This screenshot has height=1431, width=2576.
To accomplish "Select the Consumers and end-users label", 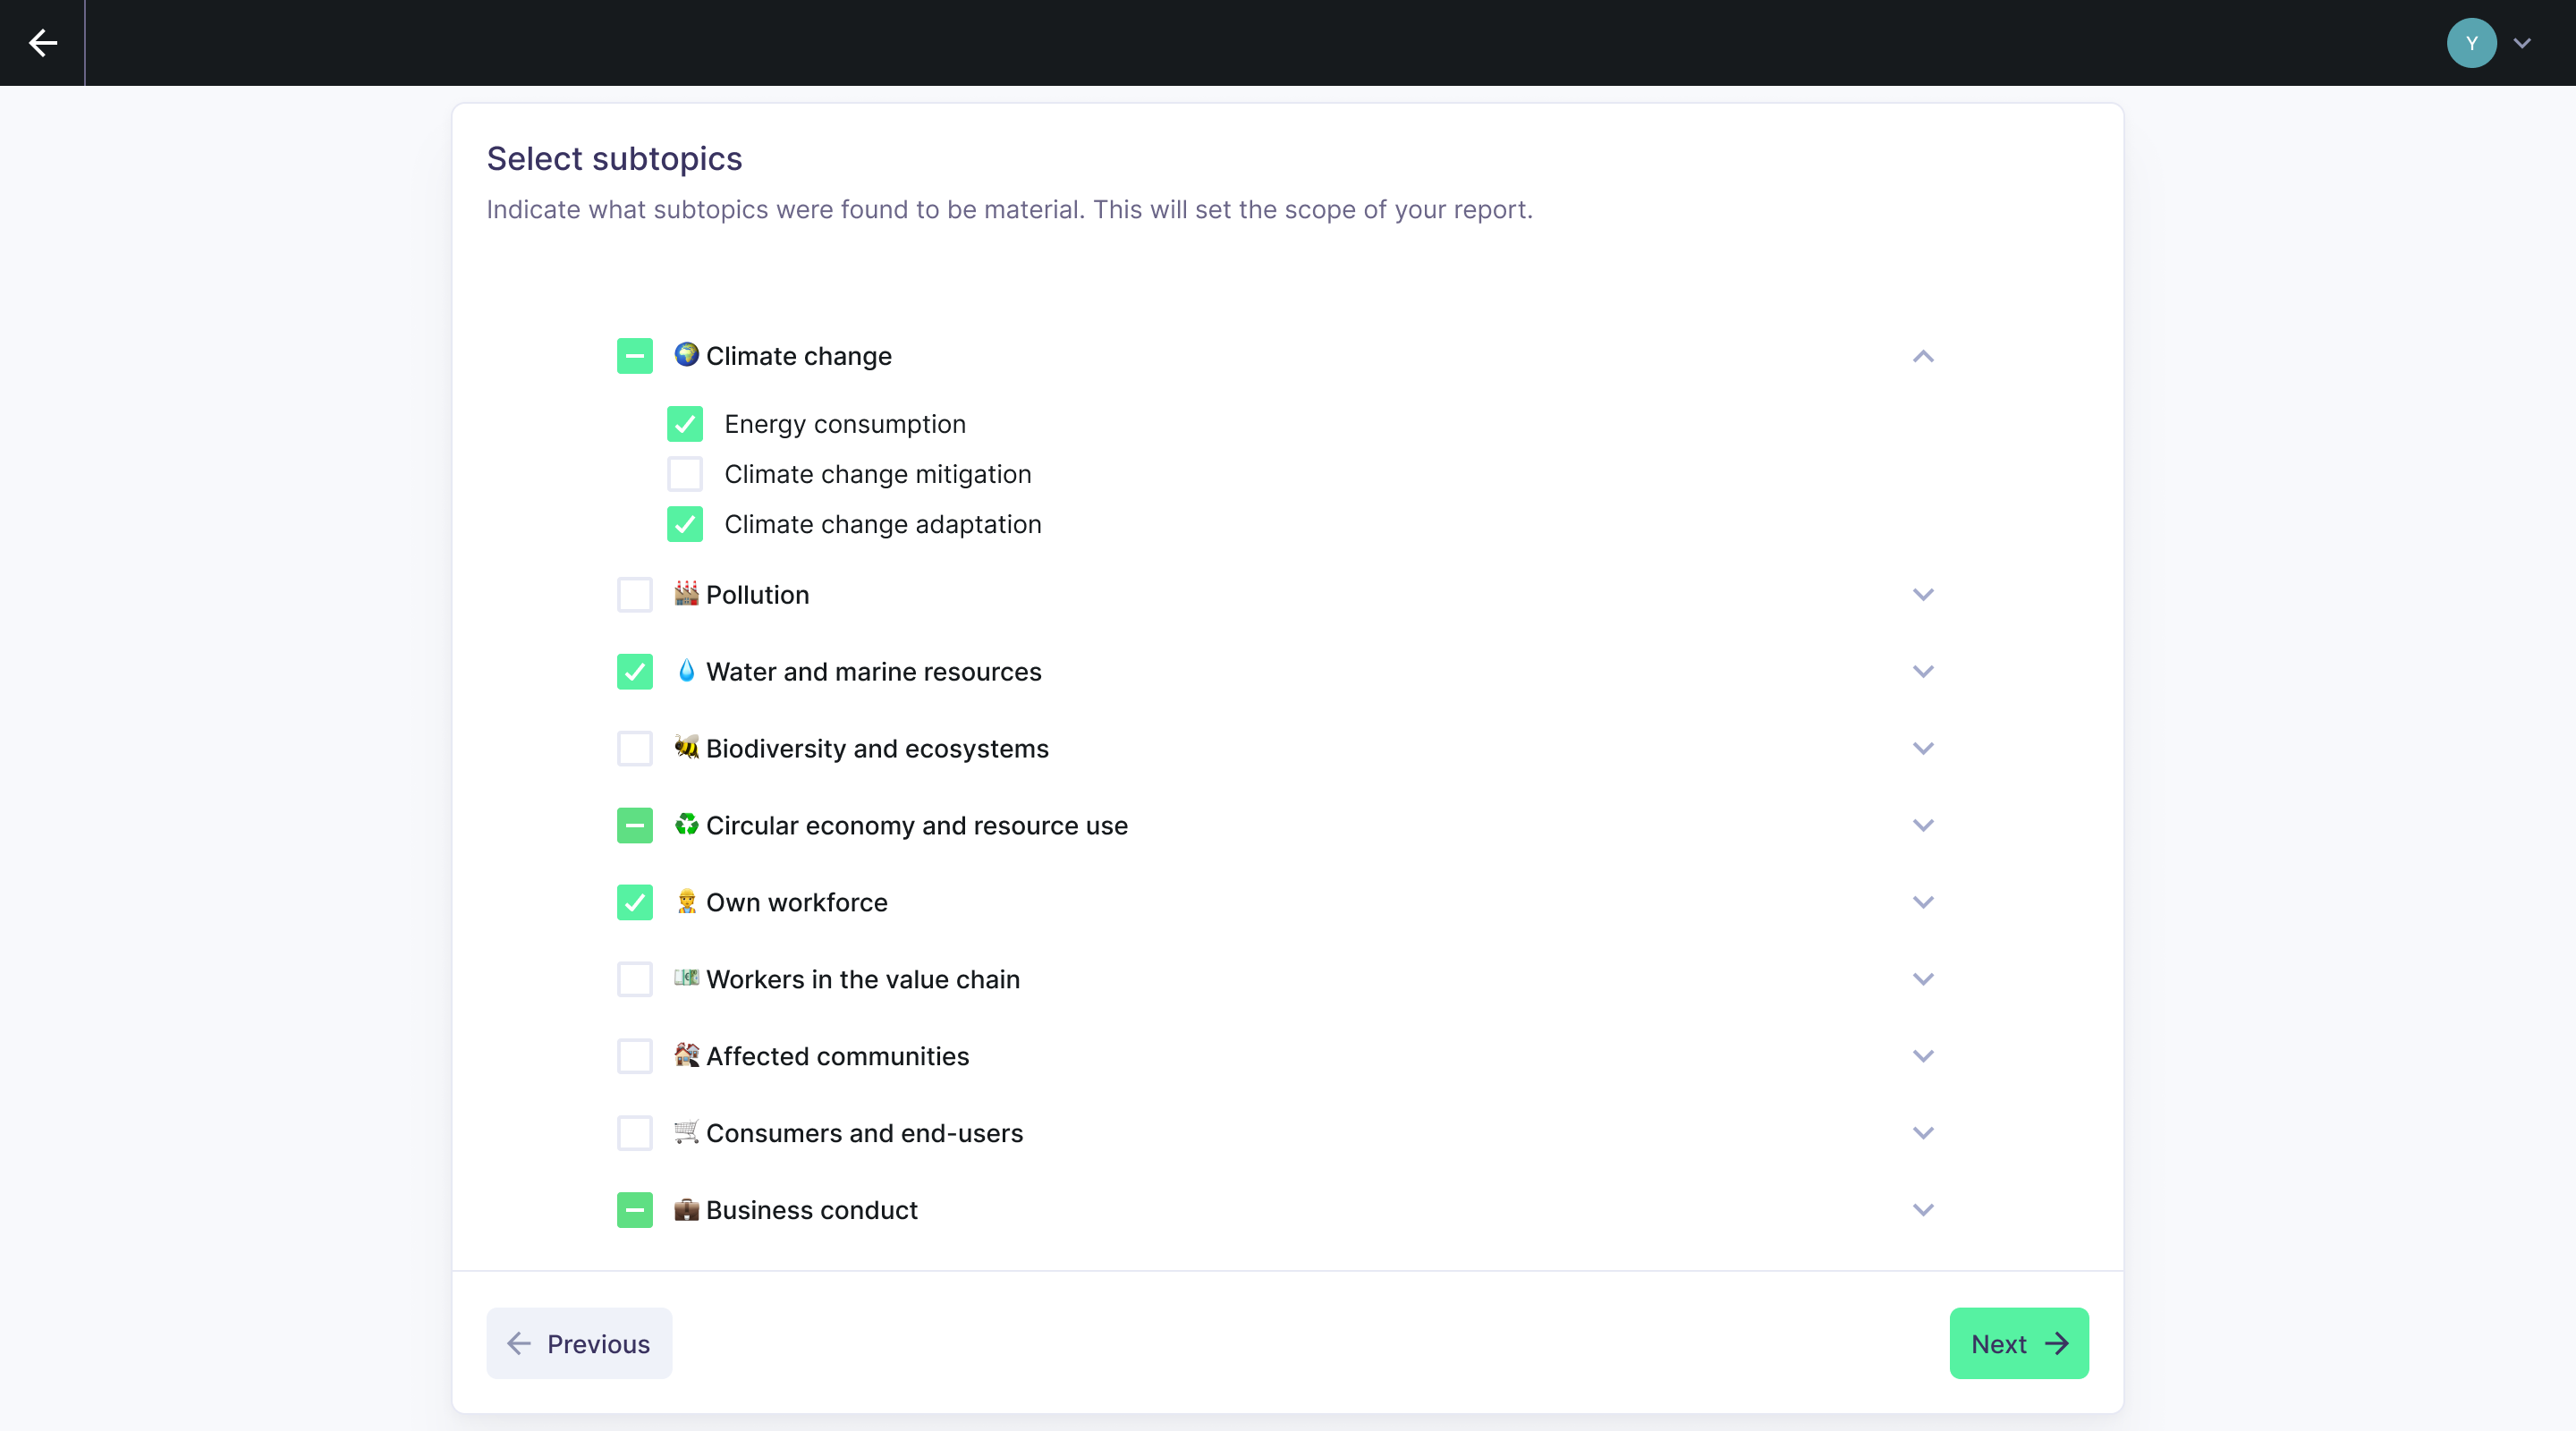I will [864, 1133].
